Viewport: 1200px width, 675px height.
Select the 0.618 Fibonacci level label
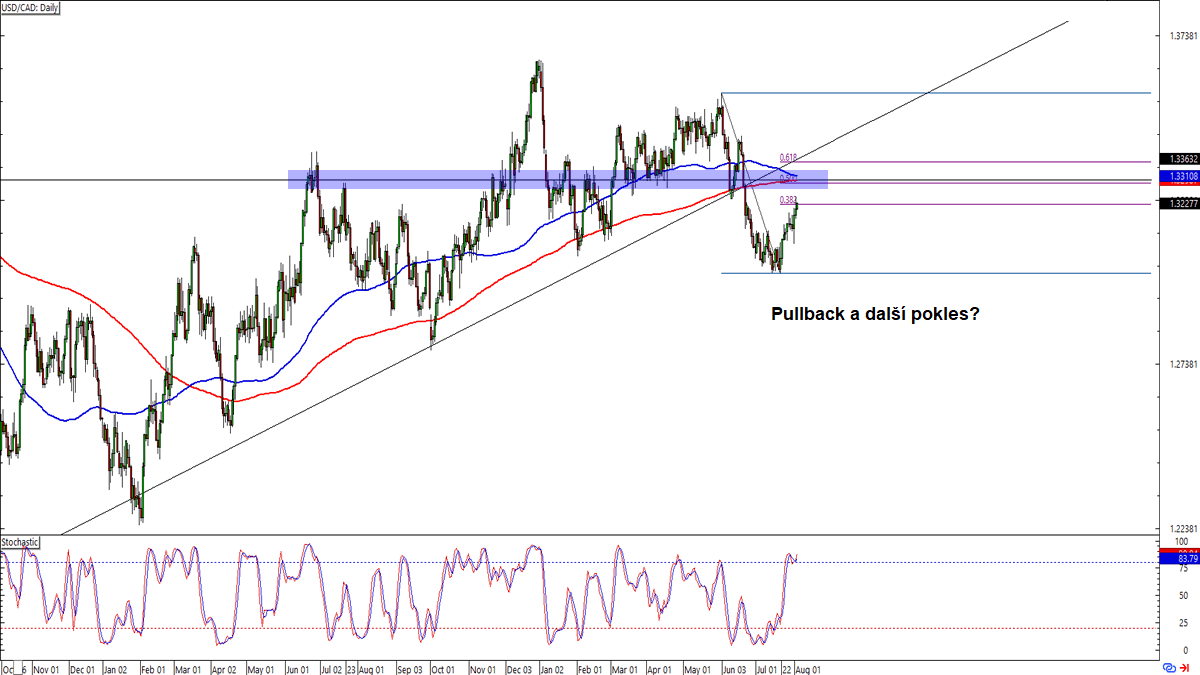[x=788, y=157]
